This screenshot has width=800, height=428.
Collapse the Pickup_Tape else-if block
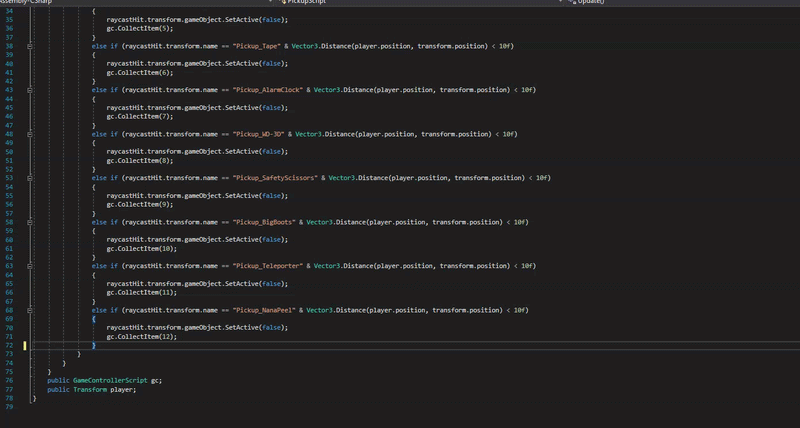30,46
